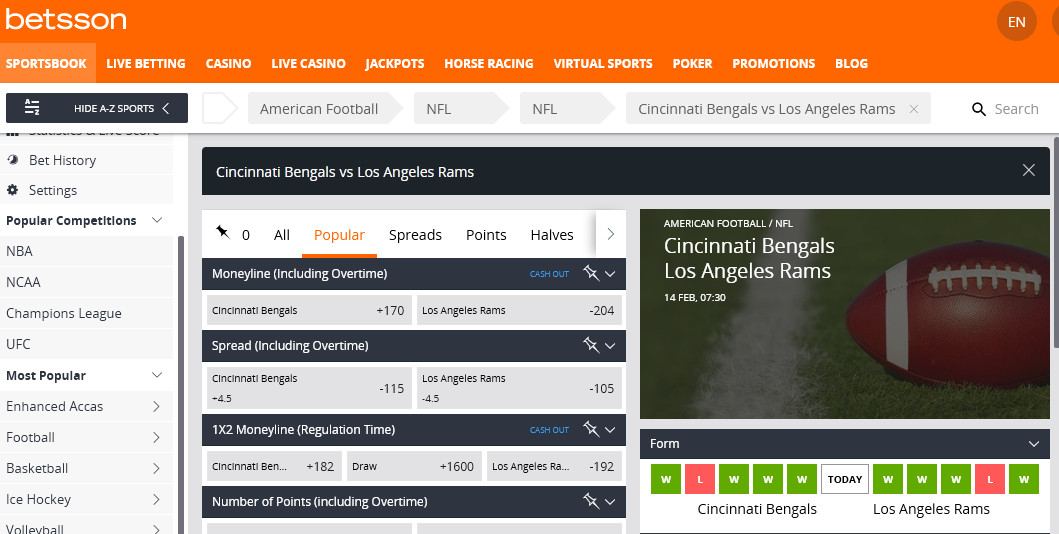
Task: Click the search magnifier icon
Action: pos(979,109)
